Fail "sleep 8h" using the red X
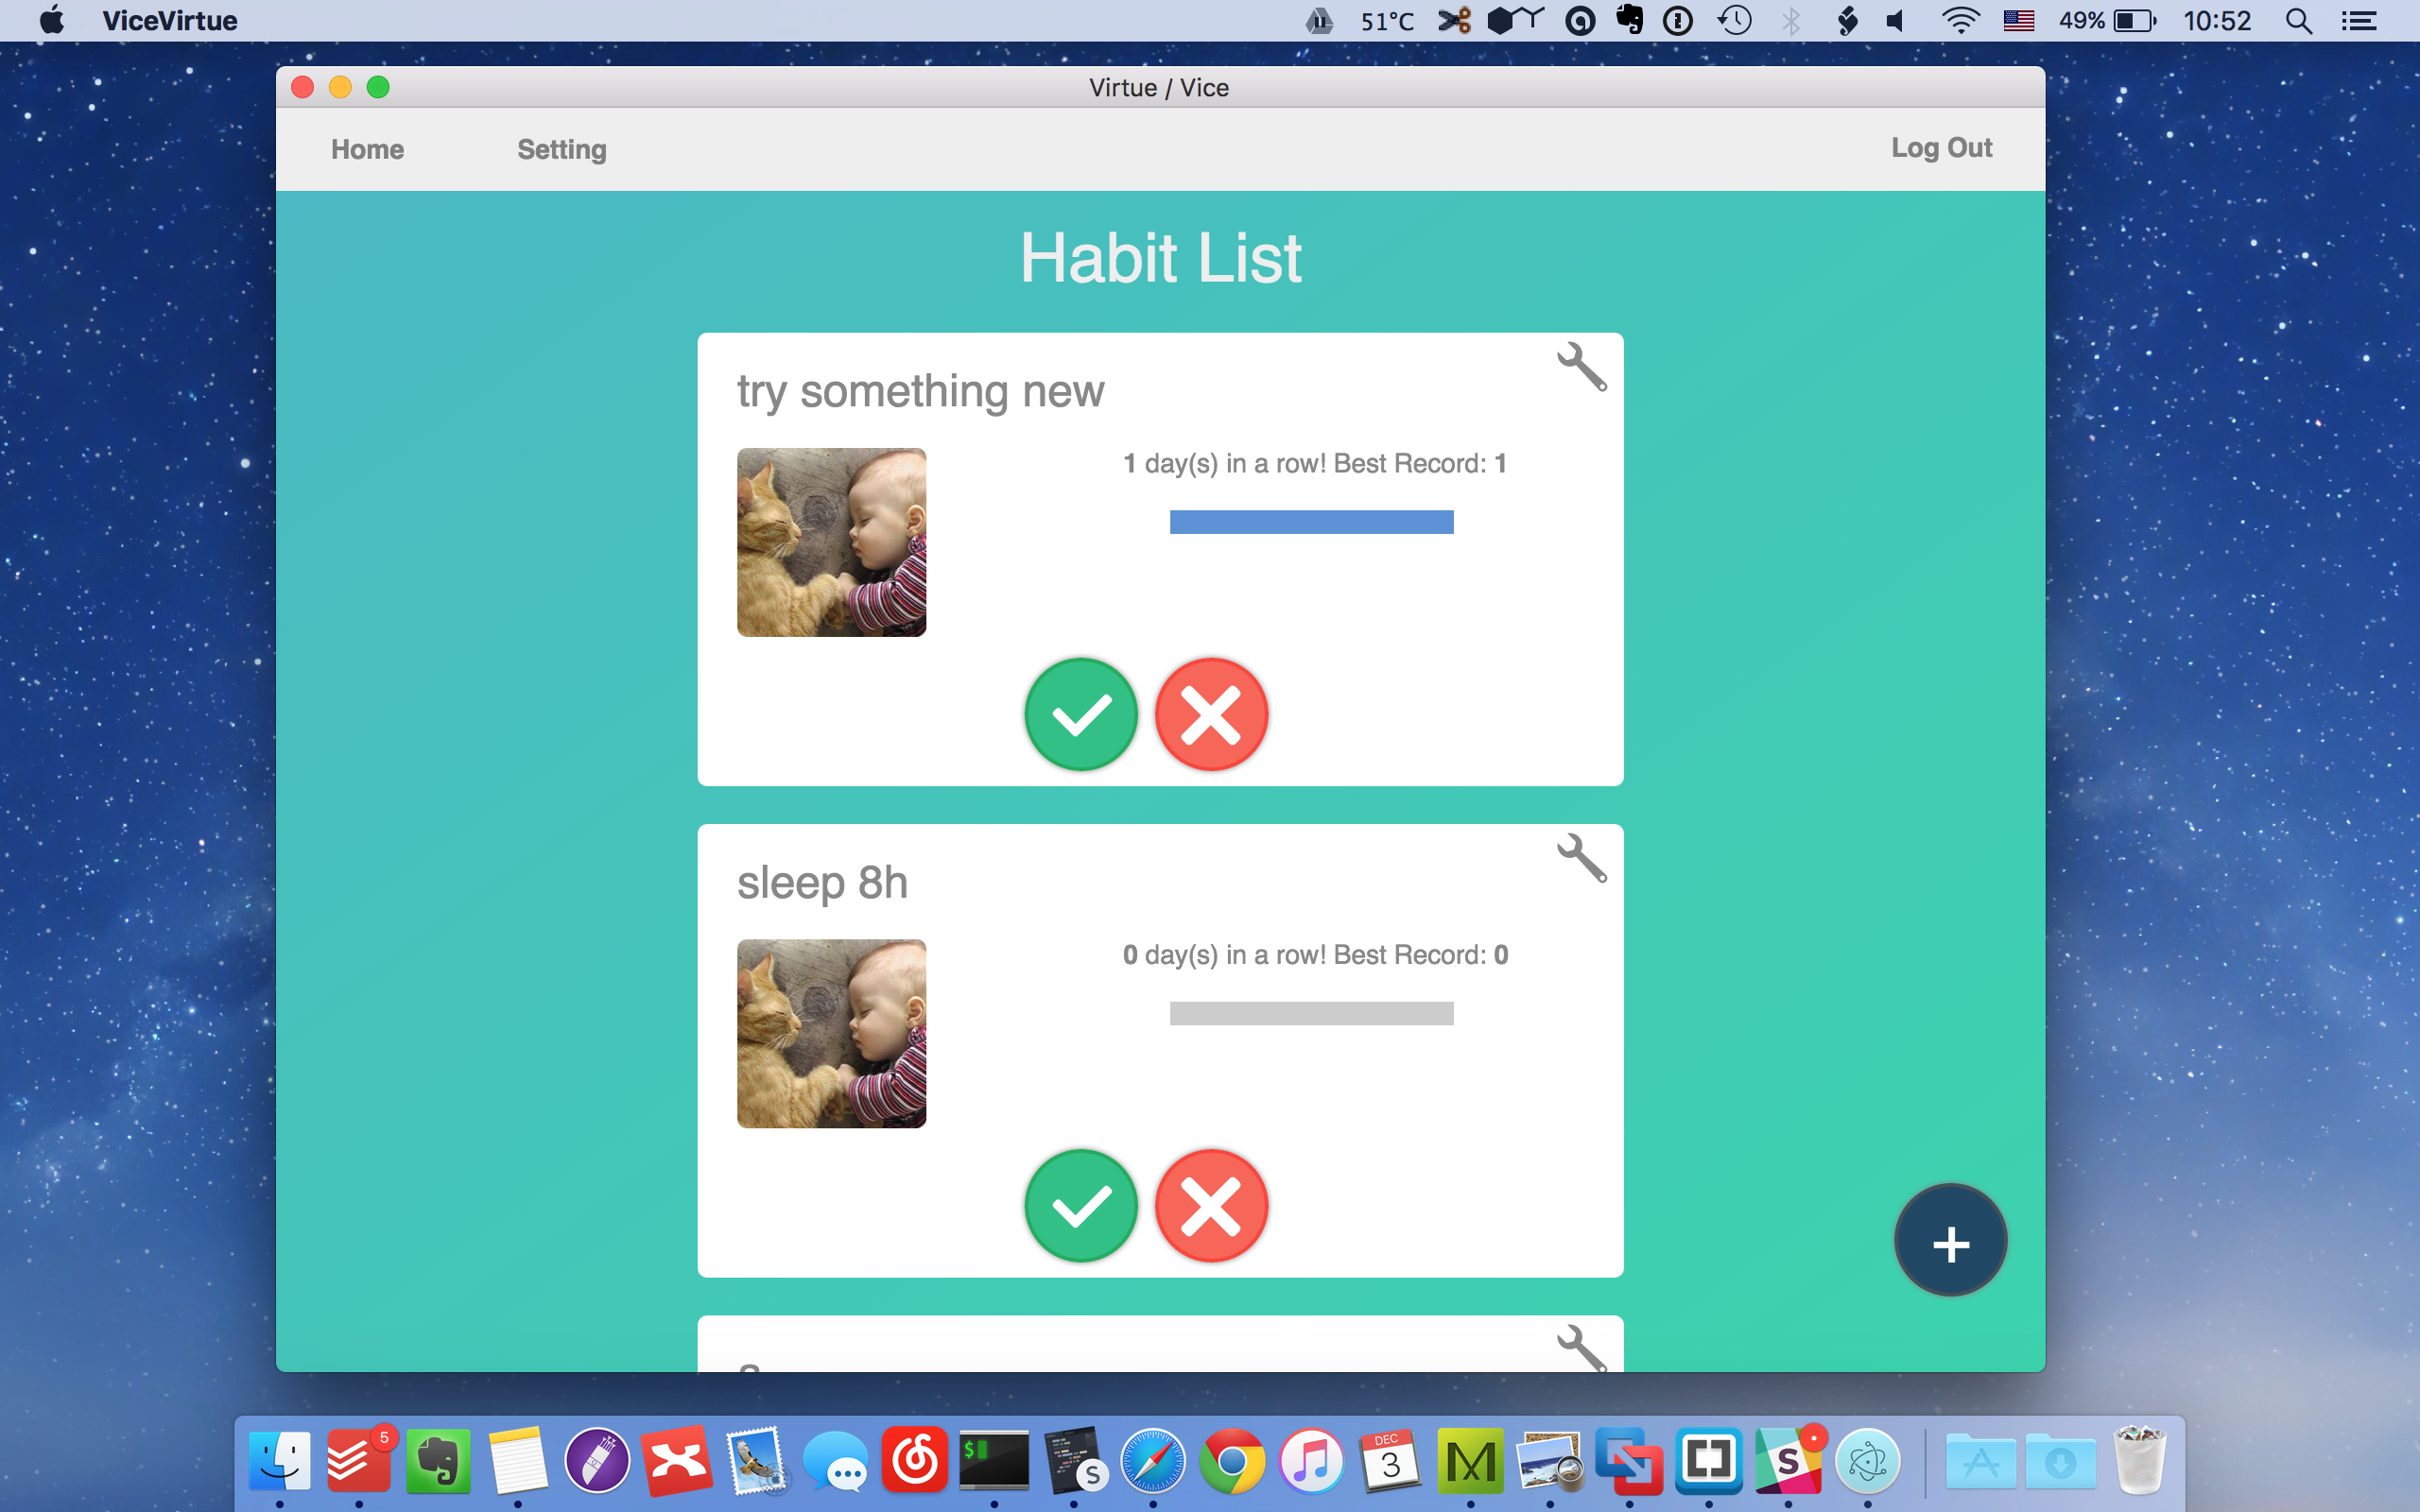Viewport: 2420px width, 1512px height. click(1211, 1205)
